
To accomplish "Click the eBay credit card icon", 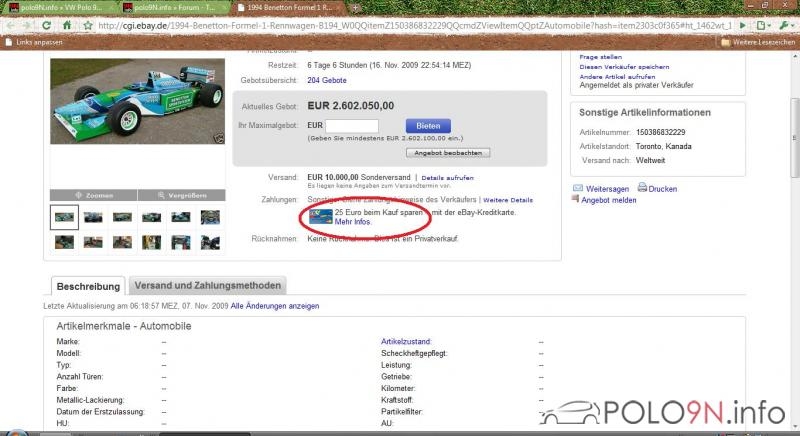I will coord(321,217).
